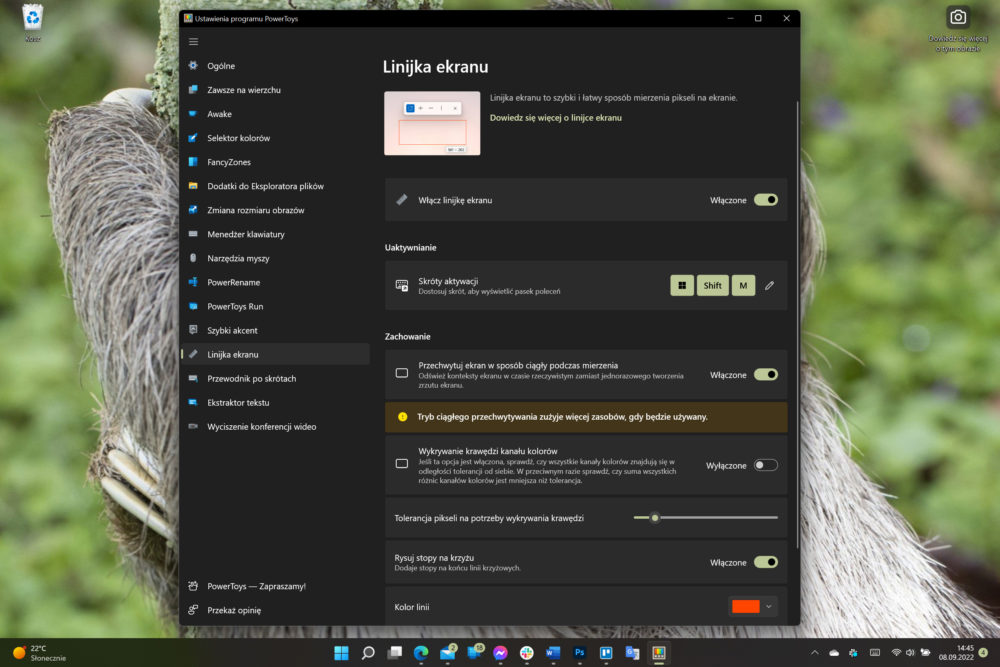Select FancyZones in the sidebar
Image resolution: width=1000 pixels, height=667 pixels.
[x=276, y=162]
